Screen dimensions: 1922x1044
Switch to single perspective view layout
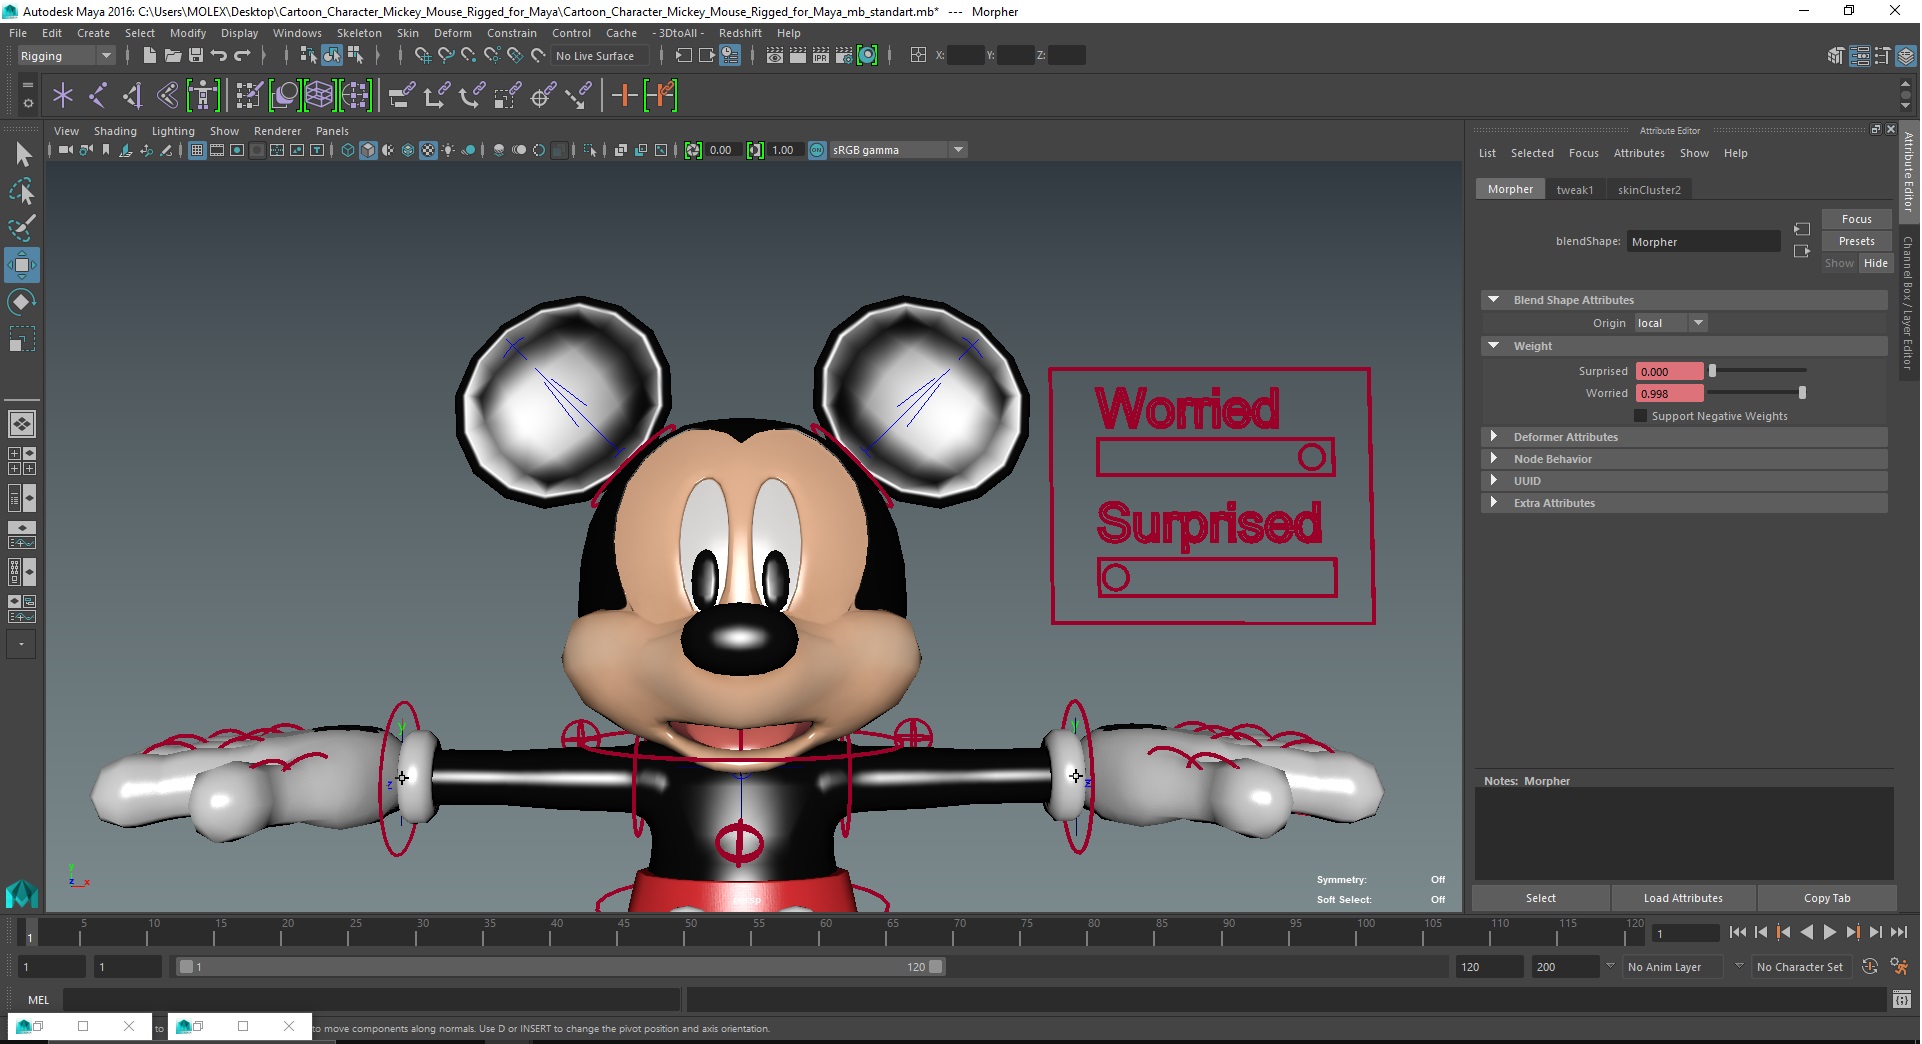coord(22,424)
